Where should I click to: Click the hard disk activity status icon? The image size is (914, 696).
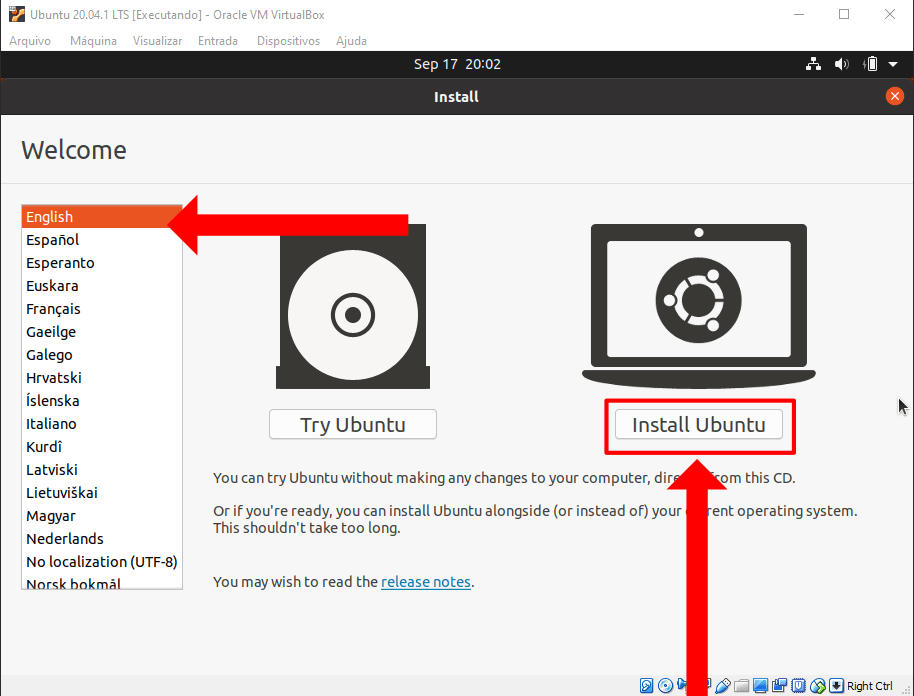[x=646, y=686]
